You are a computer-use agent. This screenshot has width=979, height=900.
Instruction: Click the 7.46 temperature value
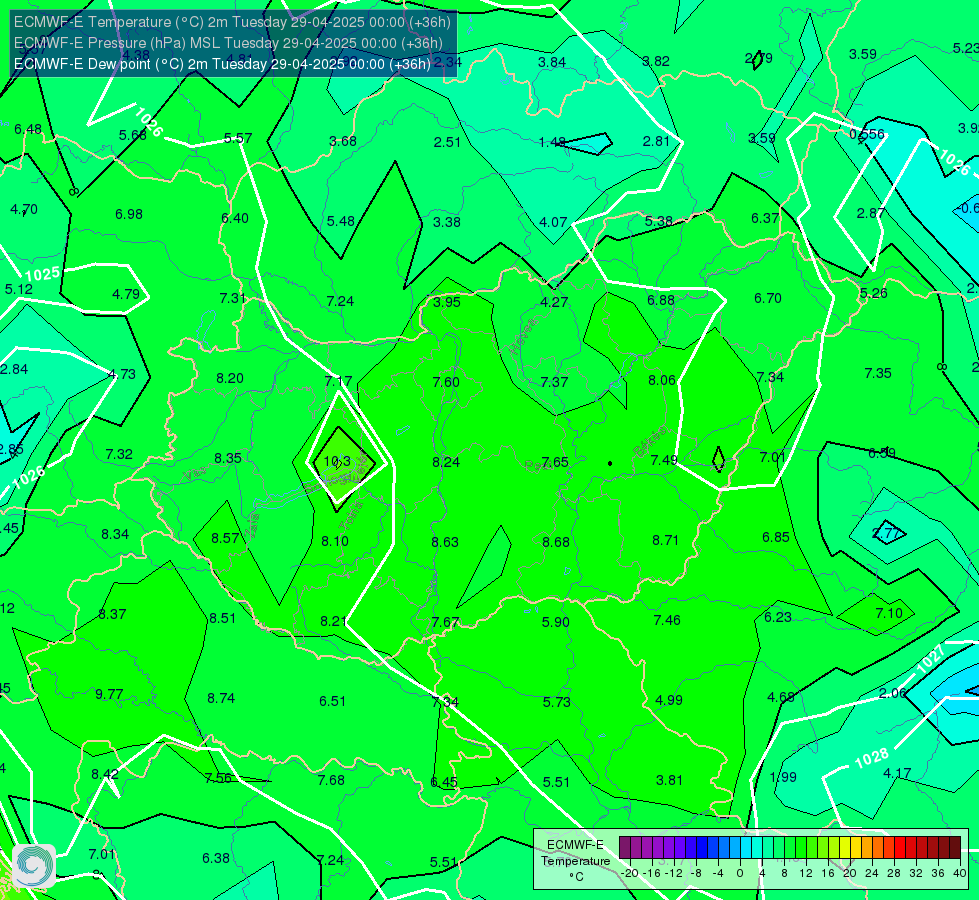coord(667,620)
